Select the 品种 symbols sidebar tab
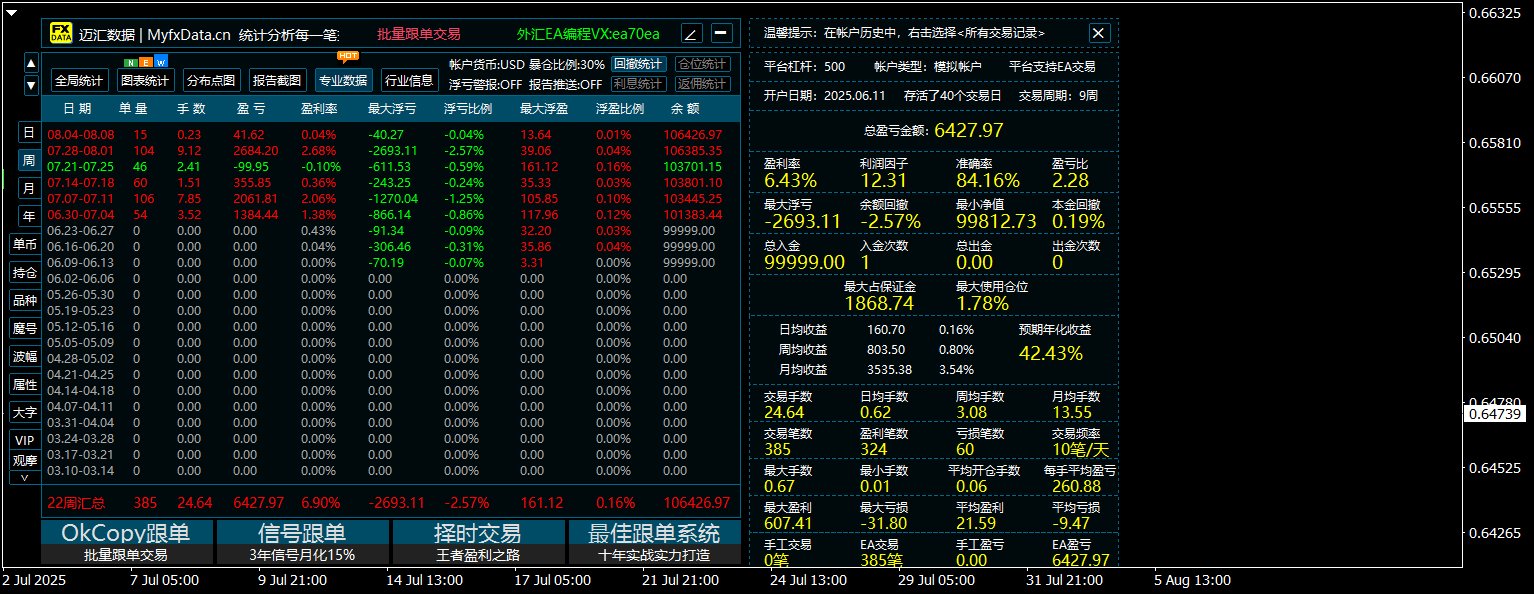This screenshot has width=1534, height=594. click(x=25, y=301)
